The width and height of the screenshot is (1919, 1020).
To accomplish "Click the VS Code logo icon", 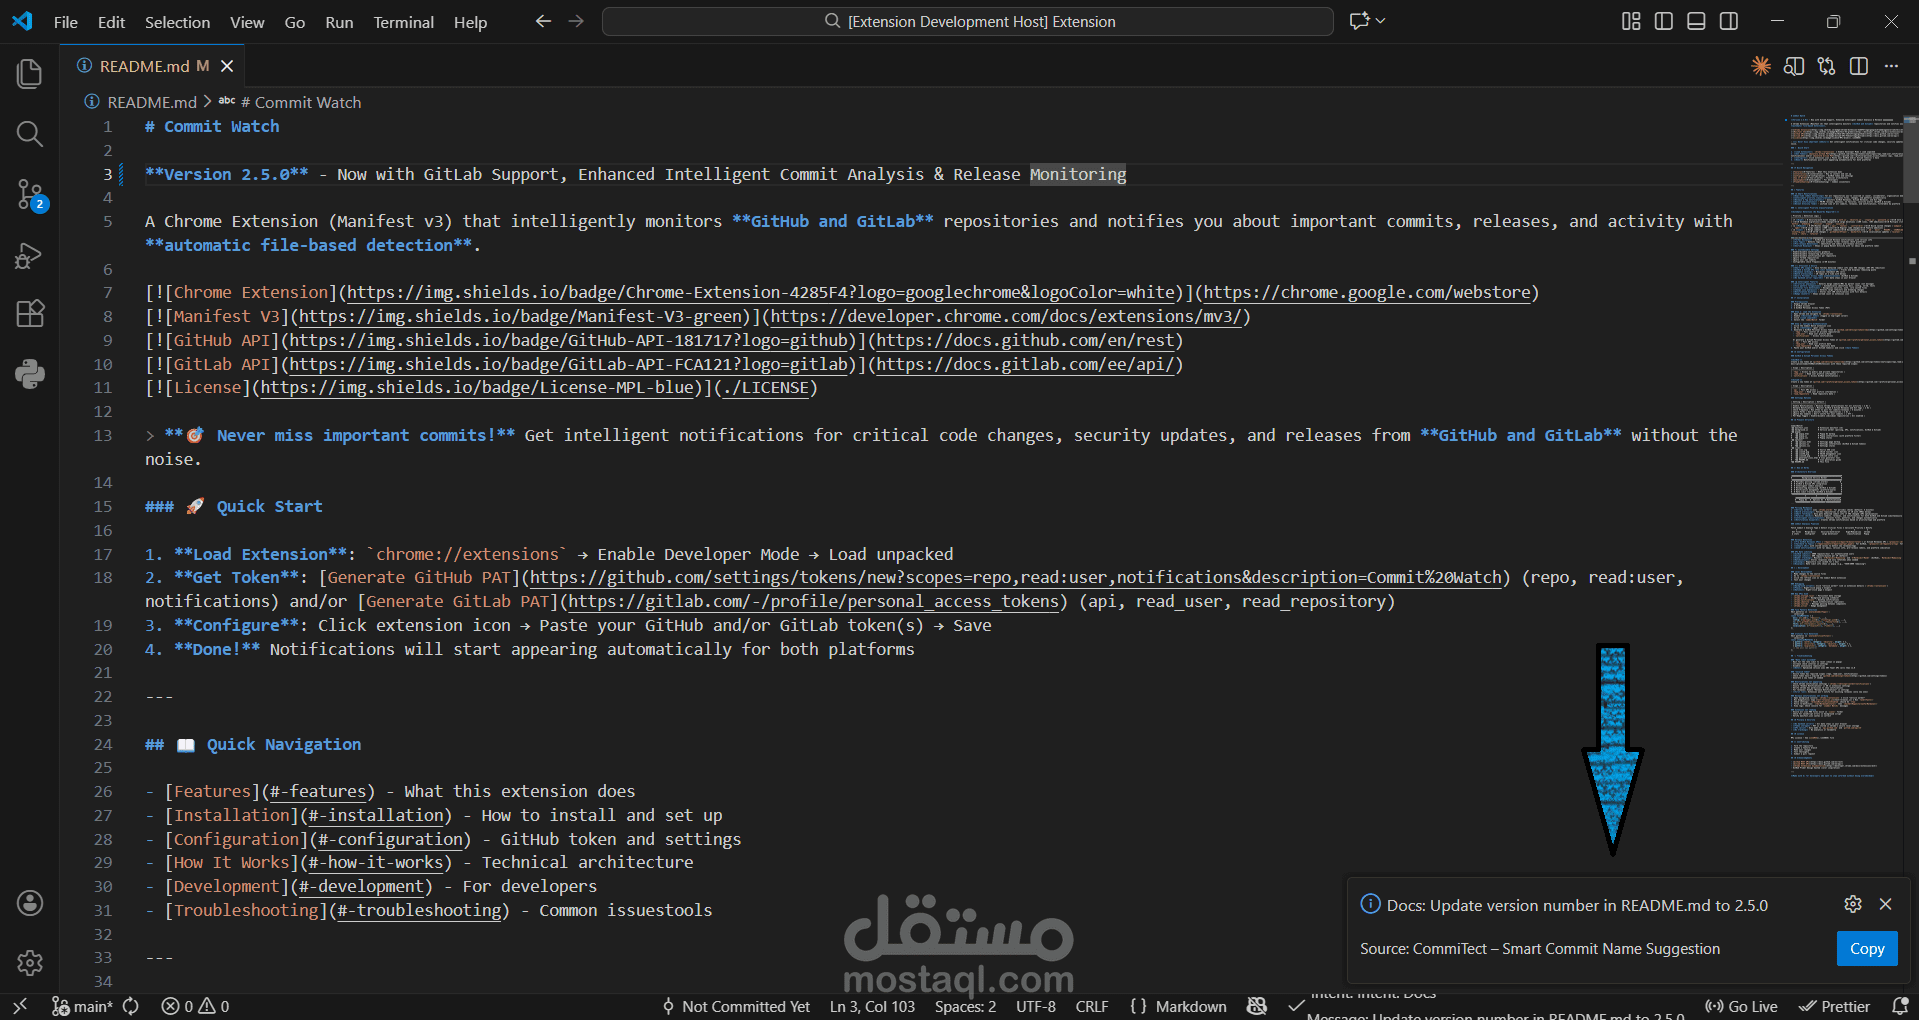I will [22, 21].
